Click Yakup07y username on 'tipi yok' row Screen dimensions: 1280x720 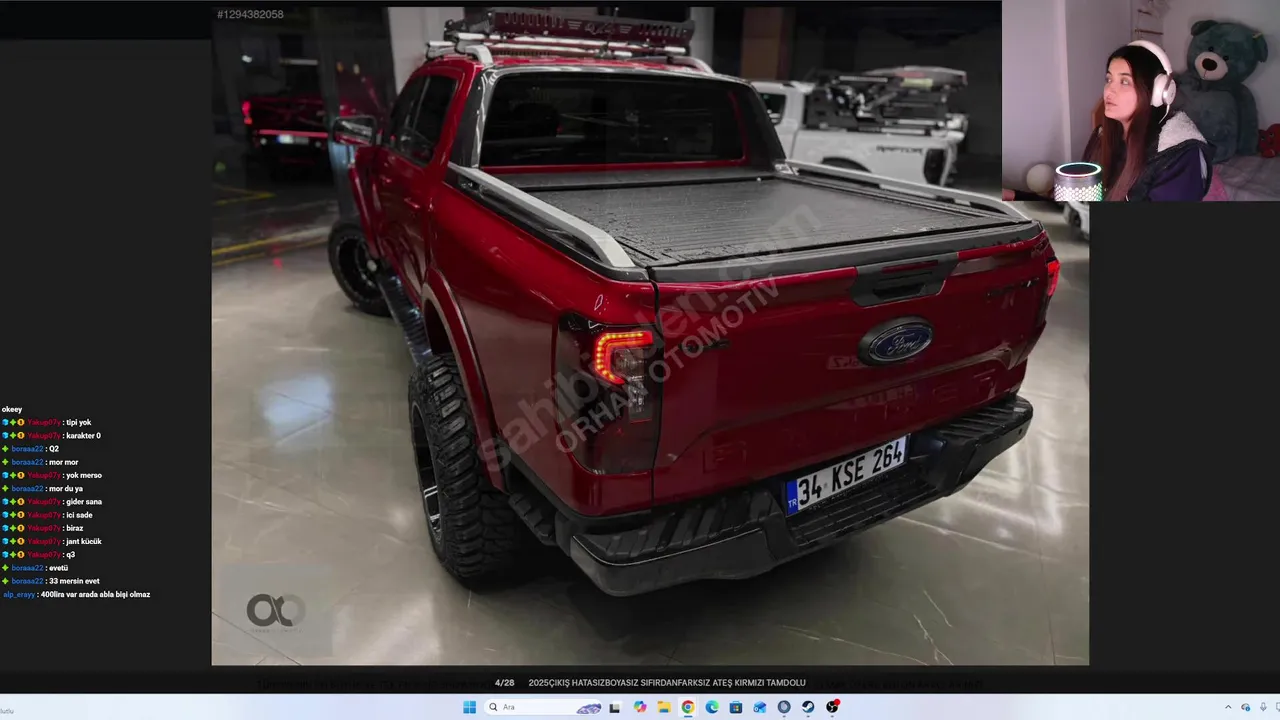(44, 423)
